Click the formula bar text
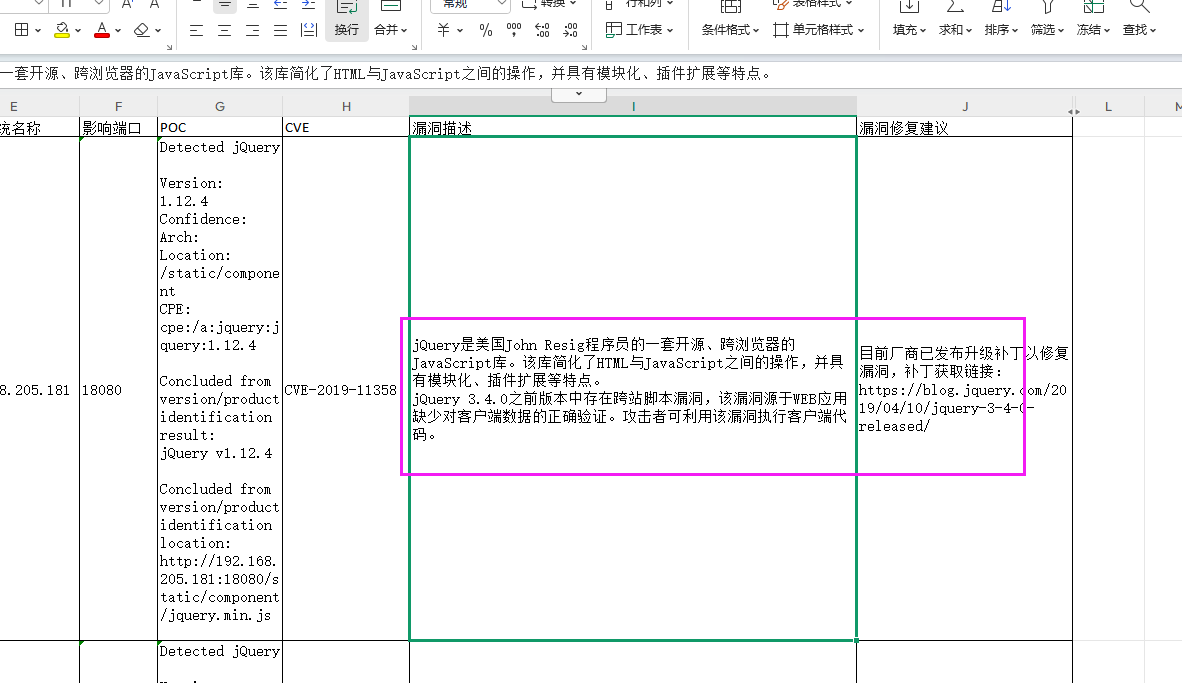The height and width of the screenshot is (683, 1182). pyautogui.click(x=384, y=74)
